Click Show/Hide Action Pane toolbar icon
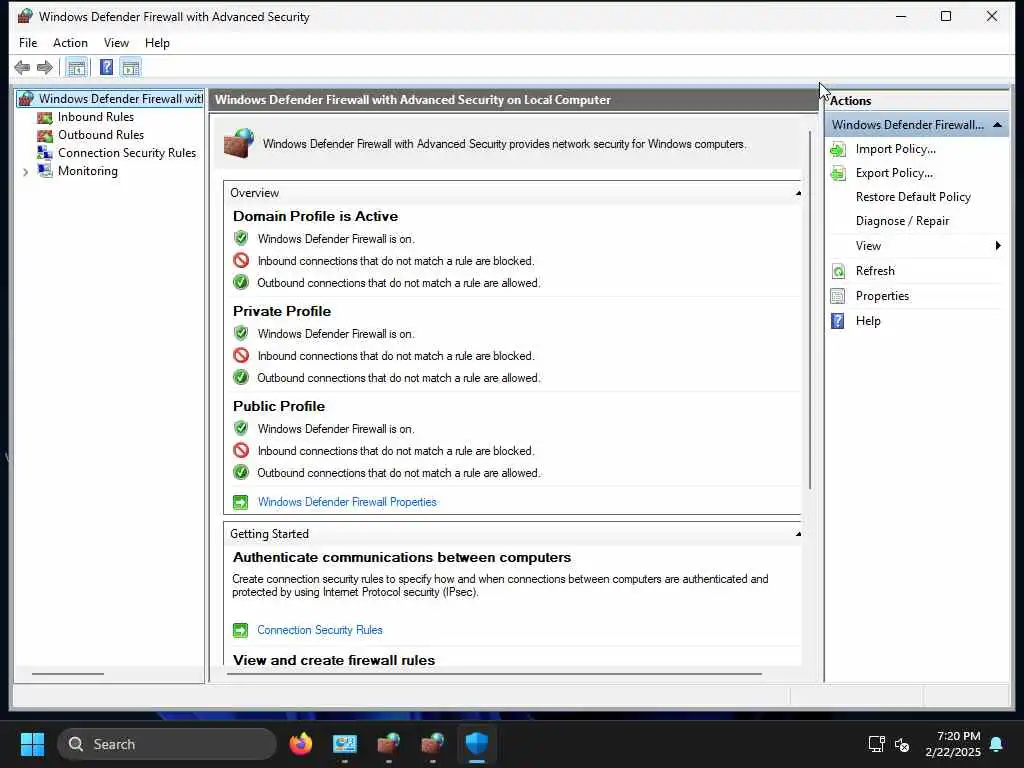The height and width of the screenshot is (768, 1024). 131,67
